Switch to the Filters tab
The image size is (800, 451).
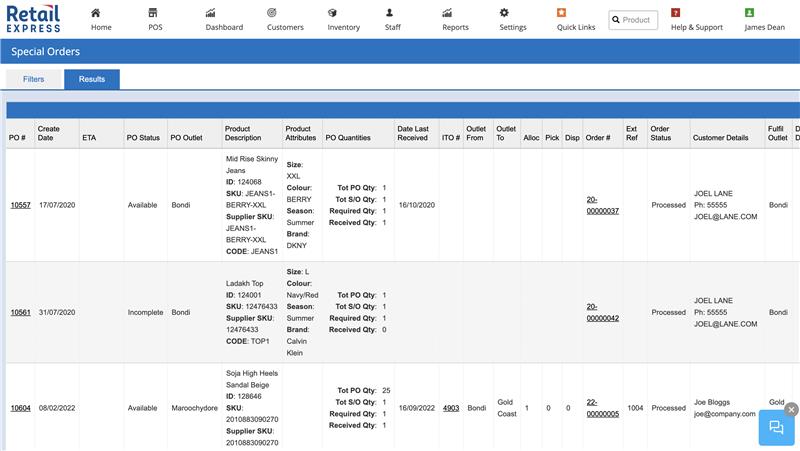pyautogui.click(x=34, y=79)
